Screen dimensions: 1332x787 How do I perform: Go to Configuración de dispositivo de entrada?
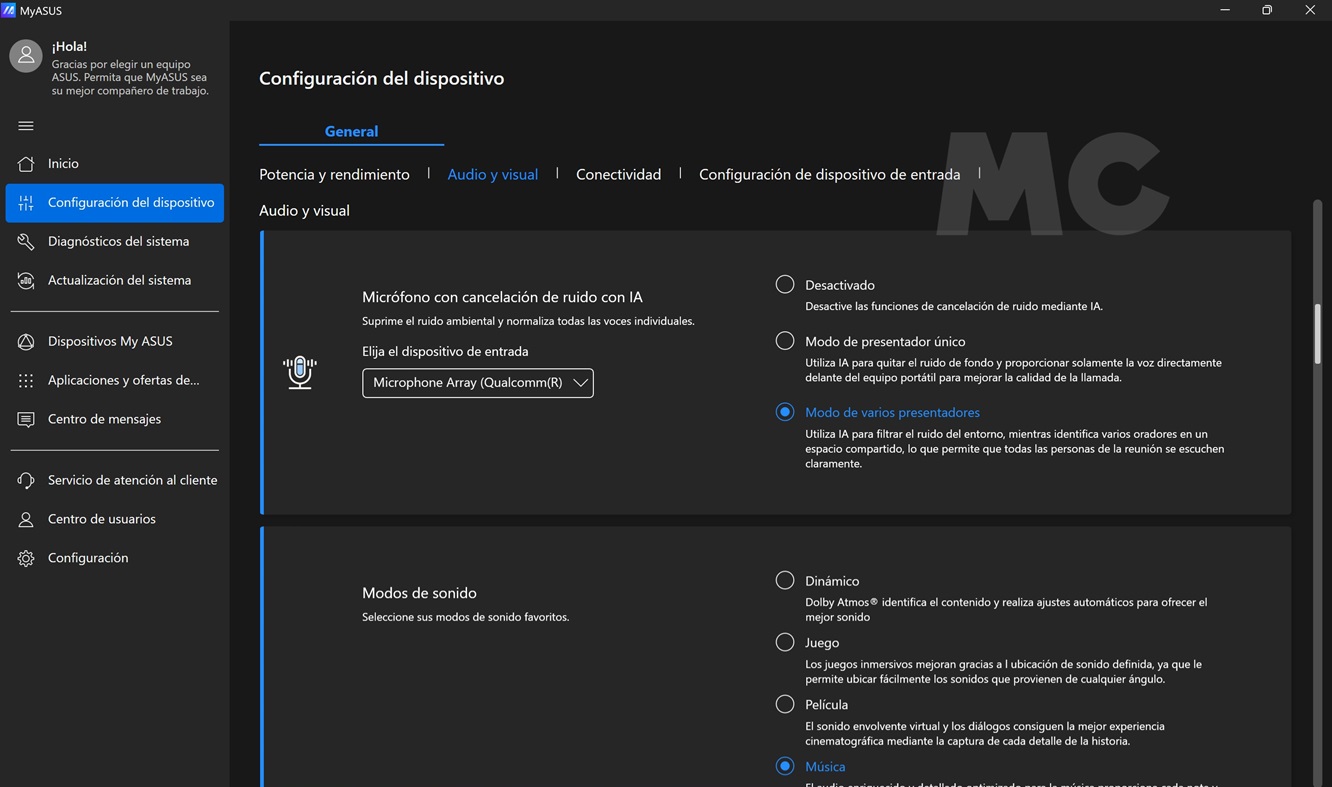[x=829, y=175]
